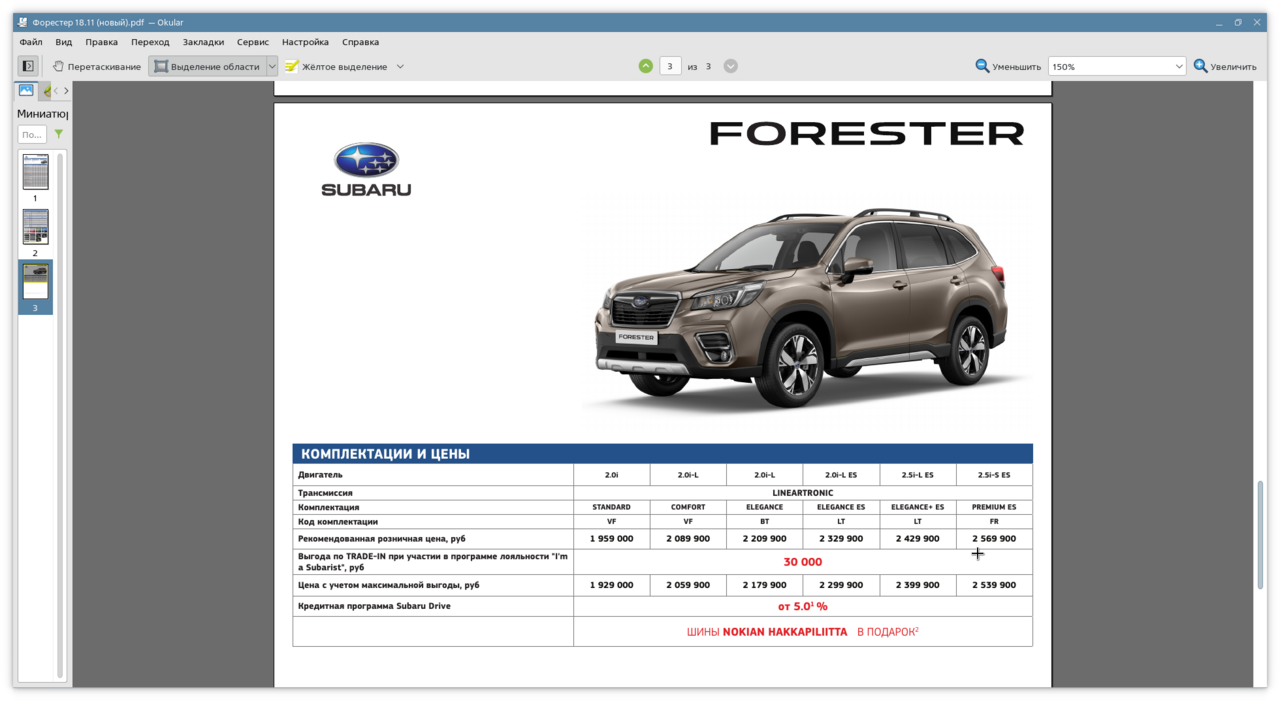Toggle the sidebar panel button
The width and height of the screenshot is (1280, 701).
[x=28, y=66]
